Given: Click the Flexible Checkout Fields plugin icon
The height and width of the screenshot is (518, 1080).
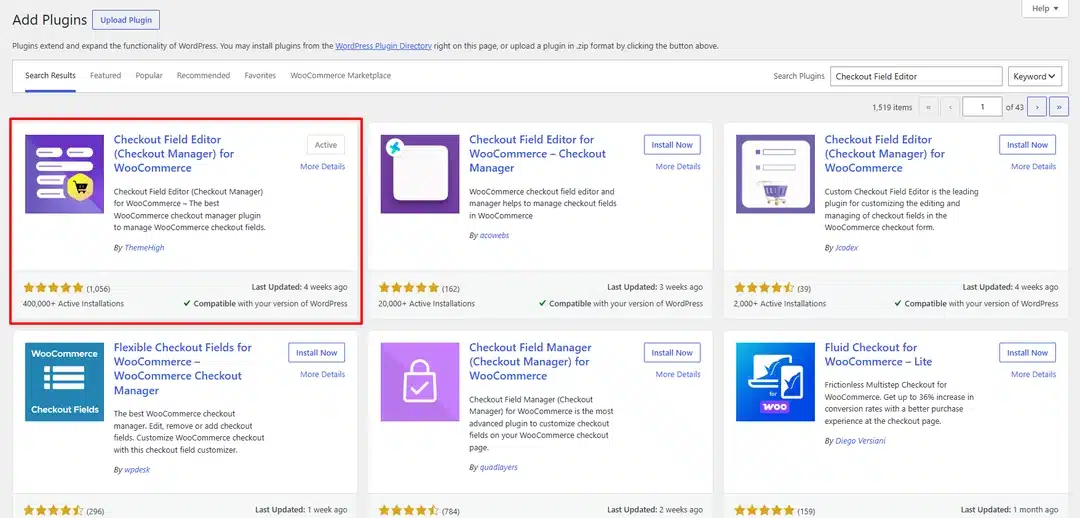Looking at the screenshot, I should [x=65, y=382].
